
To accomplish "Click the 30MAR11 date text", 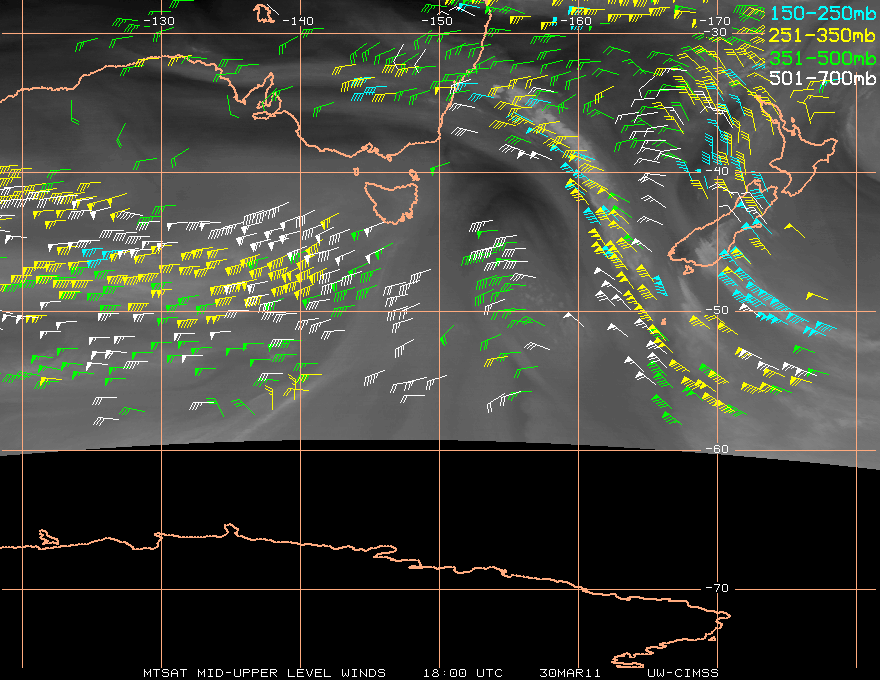I will click(570, 673).
